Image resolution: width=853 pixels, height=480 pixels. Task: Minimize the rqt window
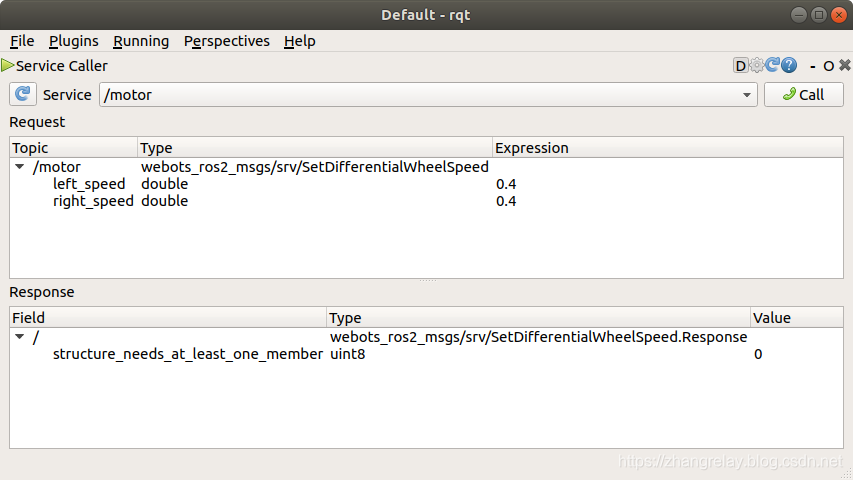[x=799, y=15]
